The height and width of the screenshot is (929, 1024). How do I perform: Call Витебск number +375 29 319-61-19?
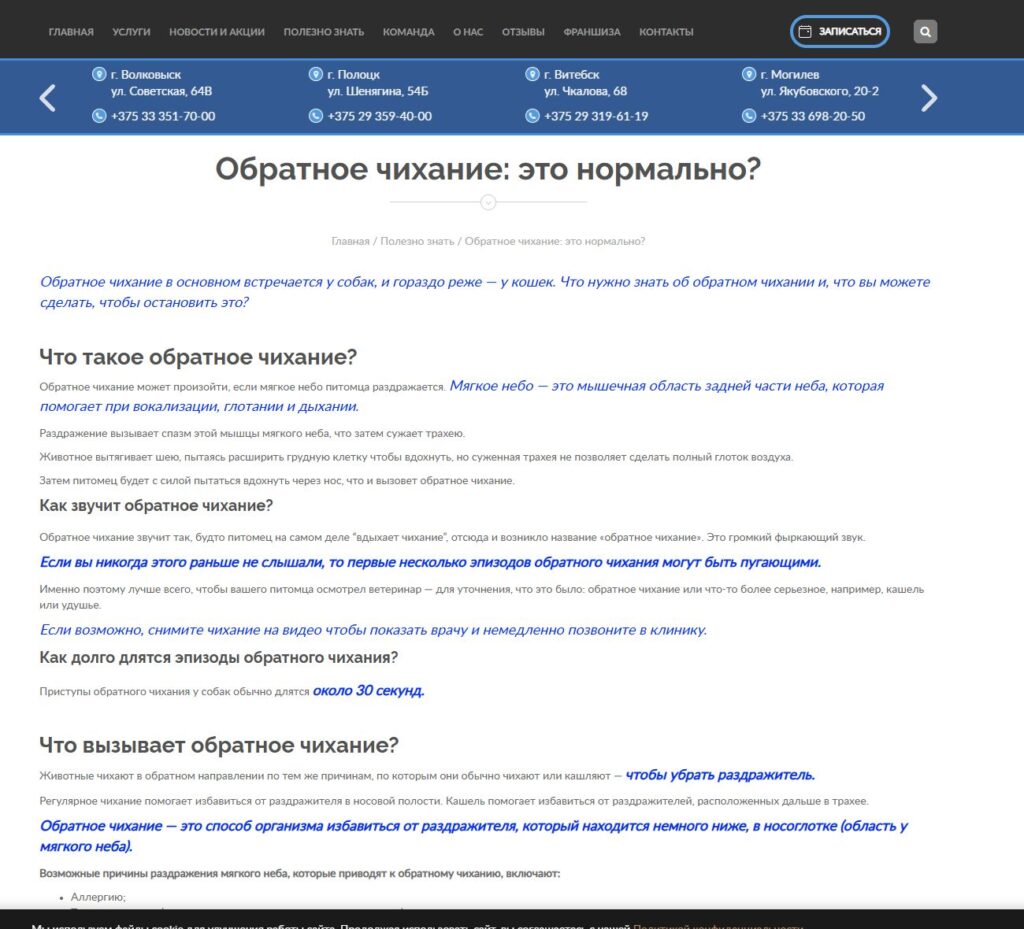(x=596, y=116)
